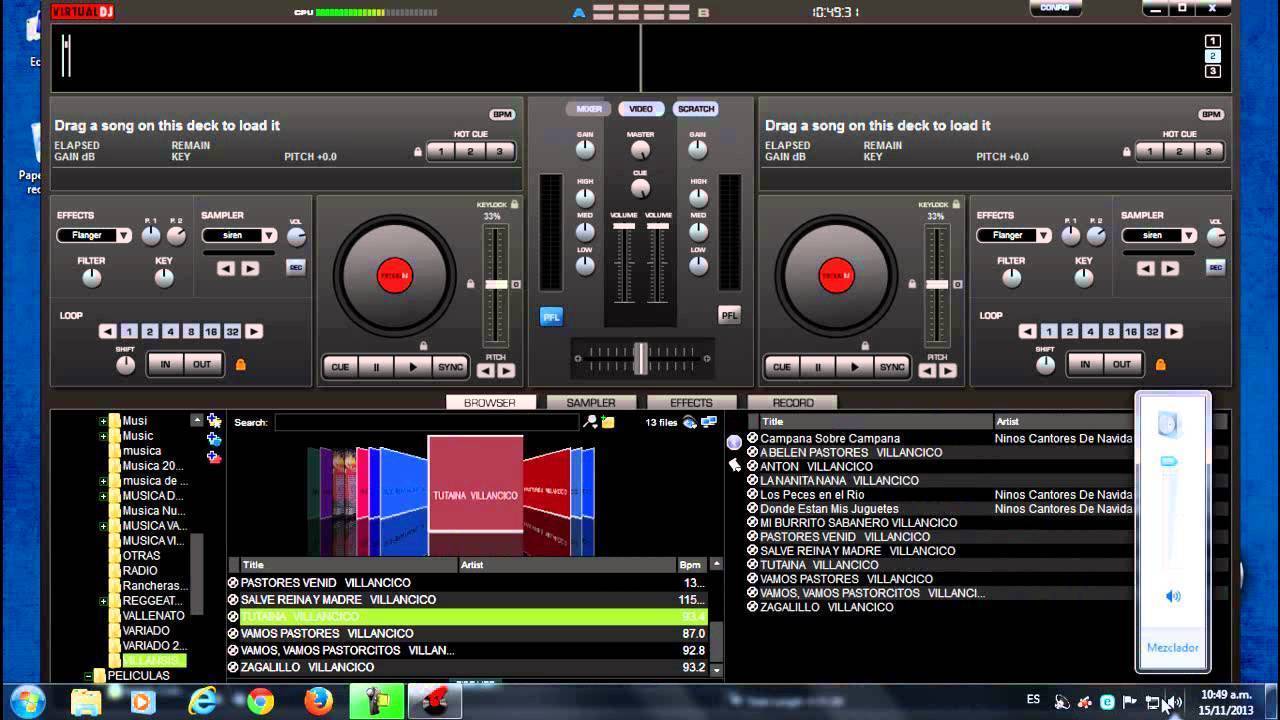Expand the REGGEAT... folder in the tree
This screenshot has height=720, width=1280.
coord(103,601)
